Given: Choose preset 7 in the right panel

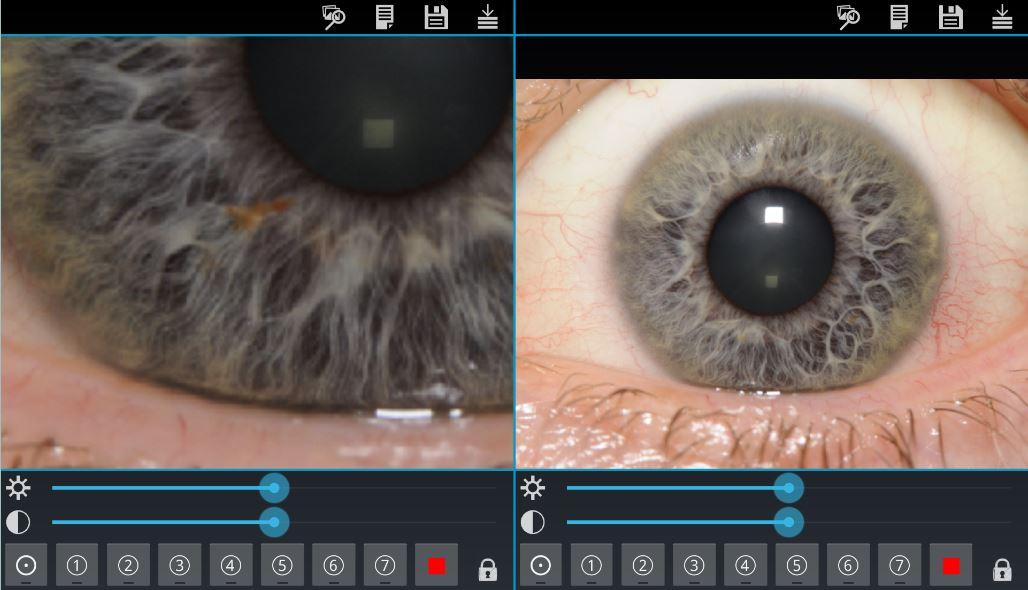Looking at the screenshot, I should [x=899, y=565].
